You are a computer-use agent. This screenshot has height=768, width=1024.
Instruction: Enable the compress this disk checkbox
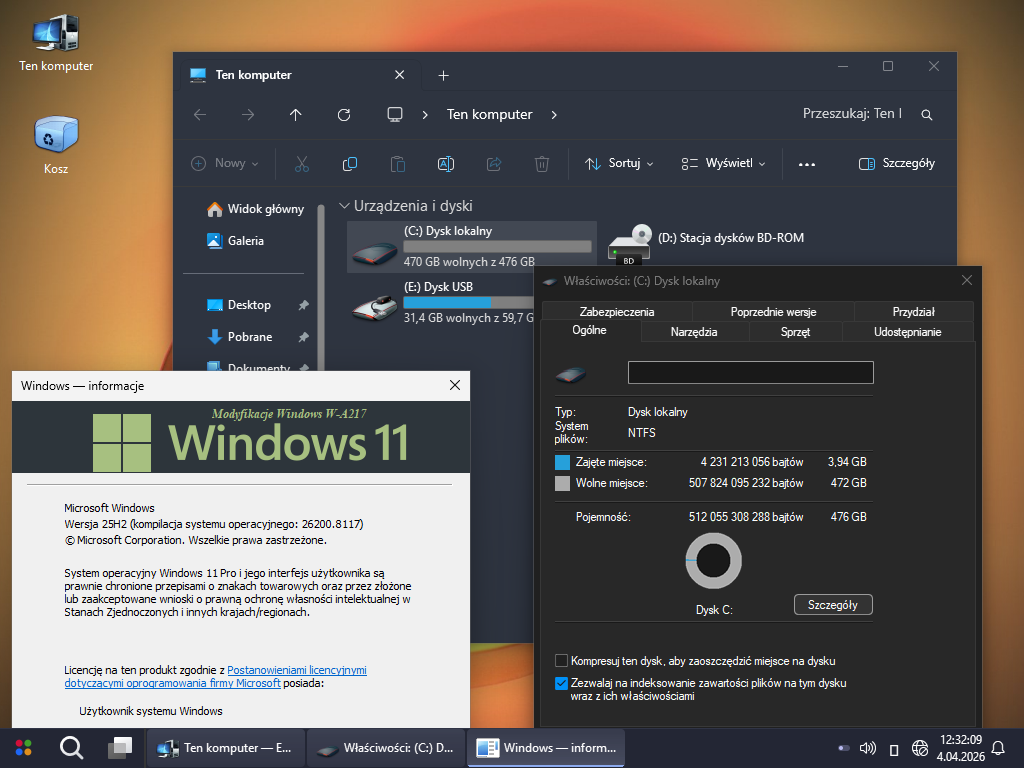click(562, 661)
